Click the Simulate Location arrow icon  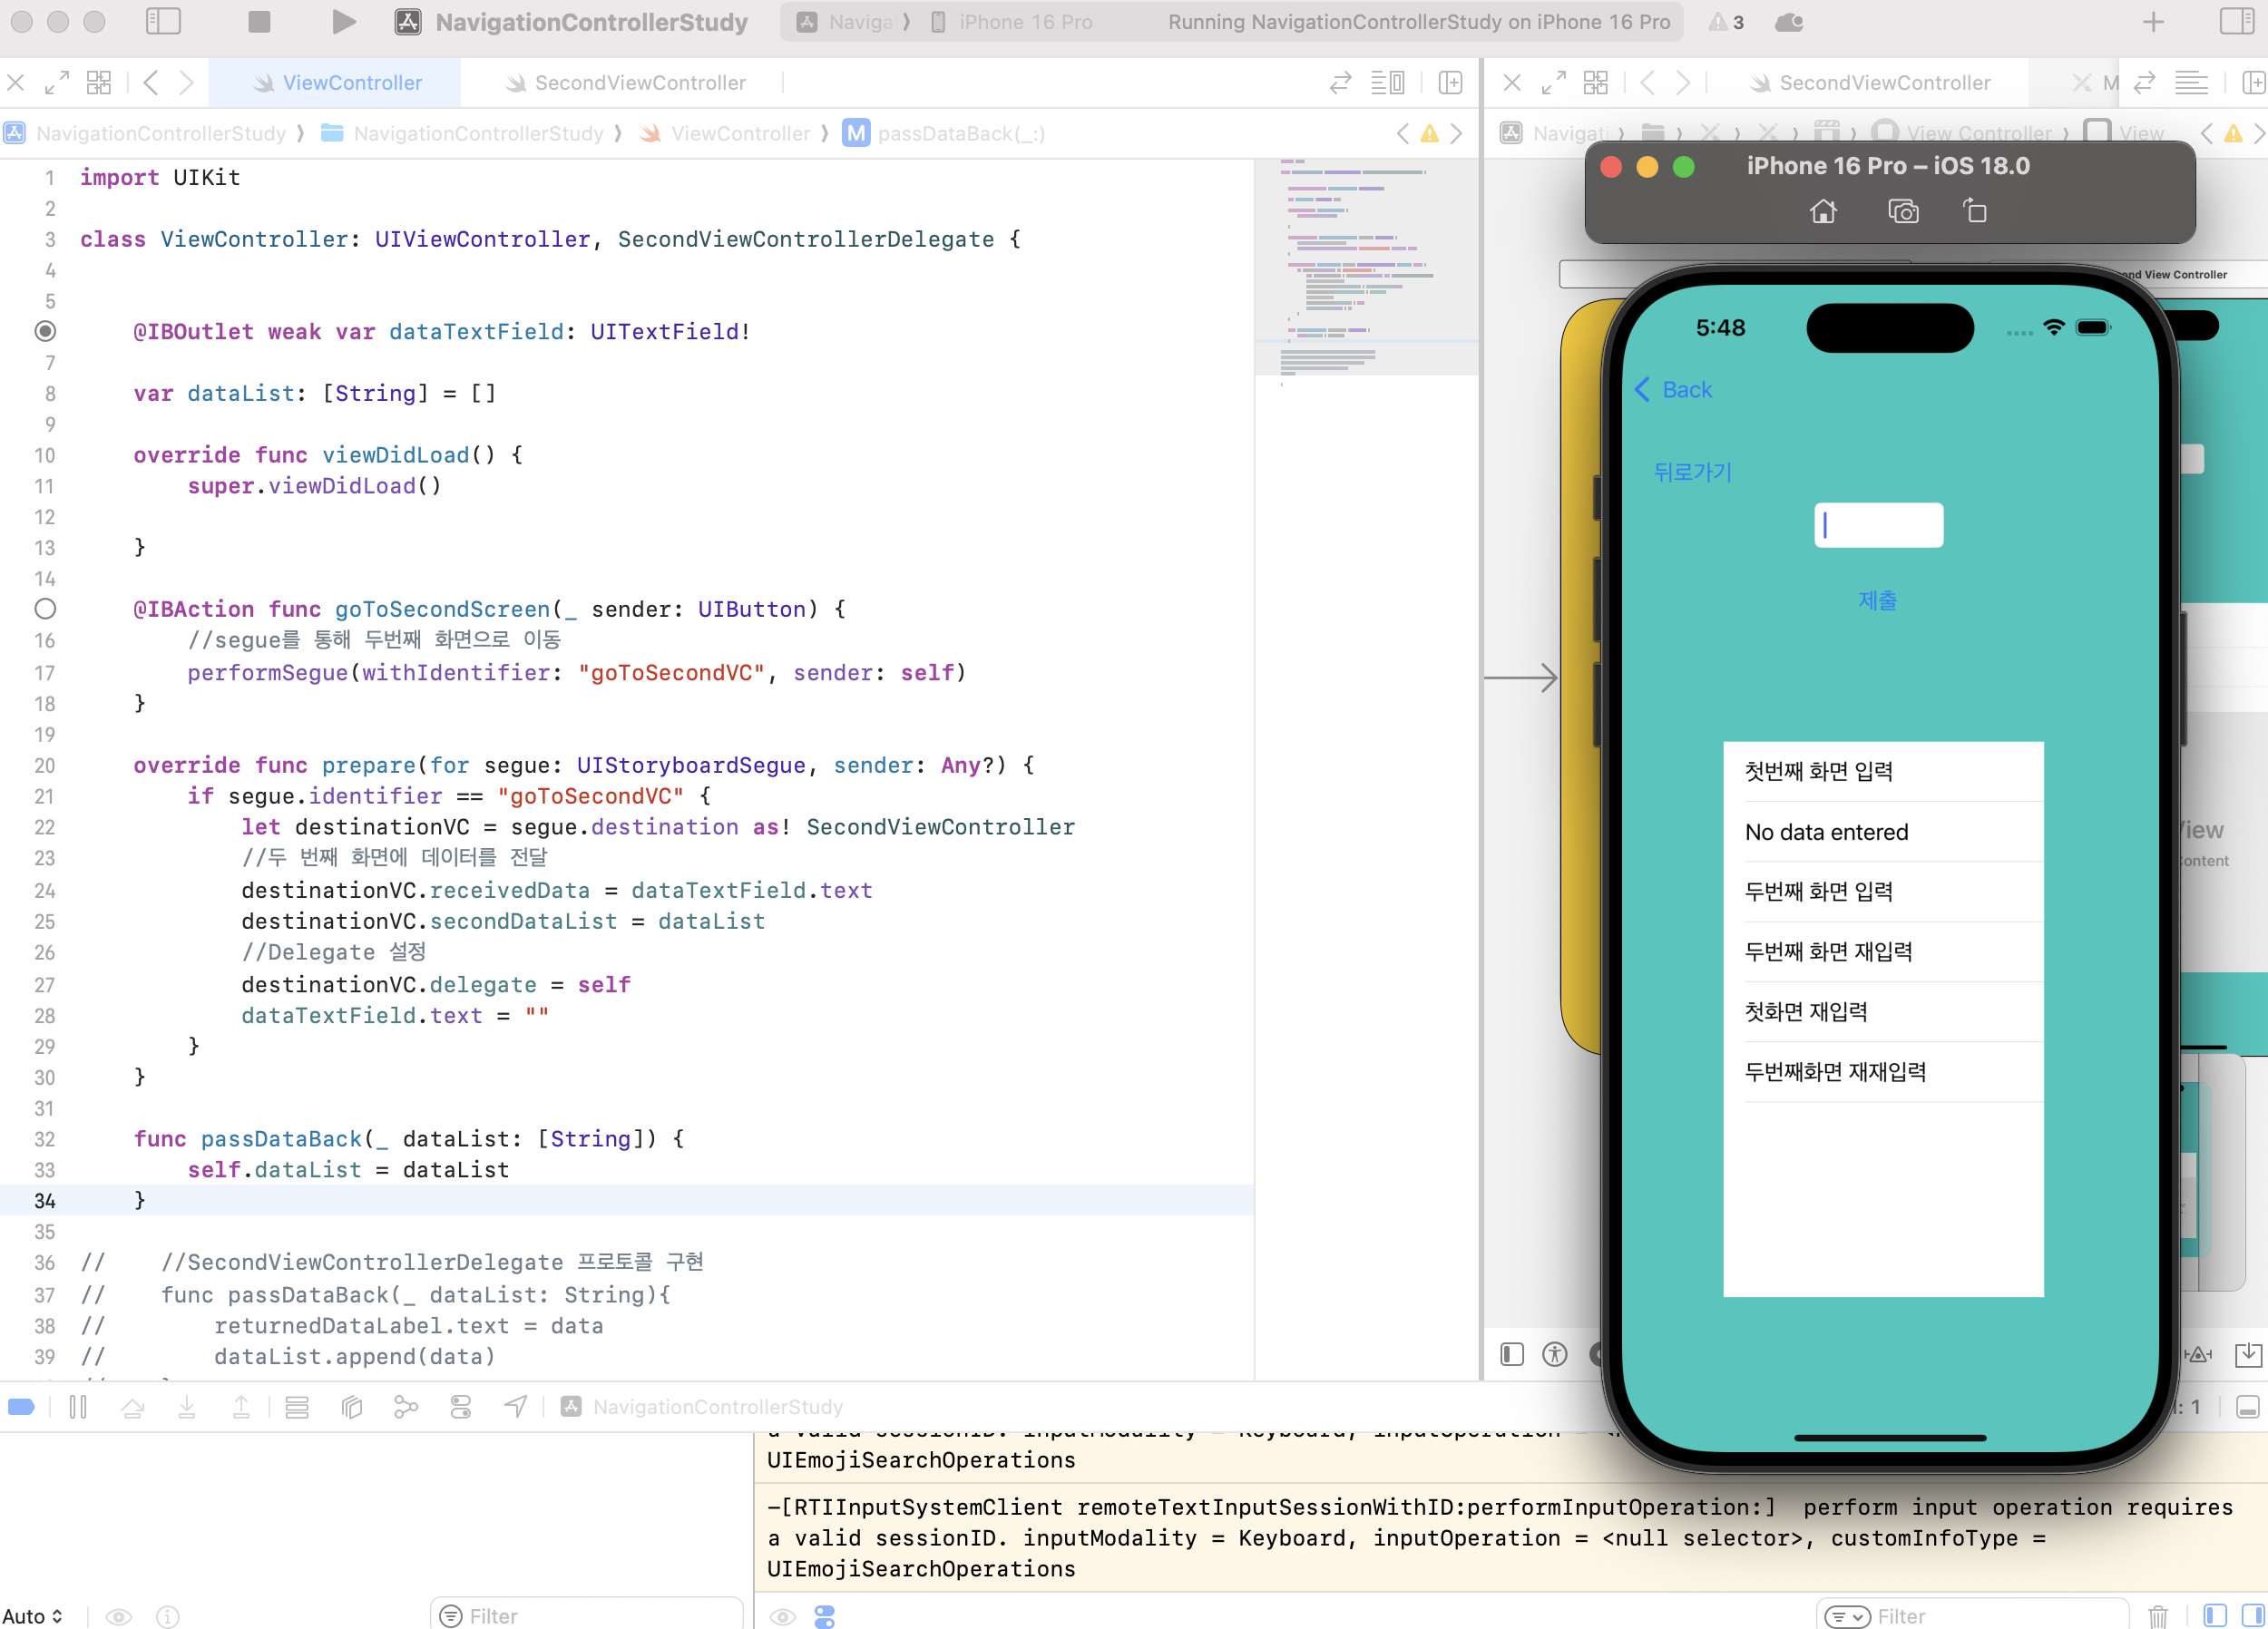pos(515,1407)
